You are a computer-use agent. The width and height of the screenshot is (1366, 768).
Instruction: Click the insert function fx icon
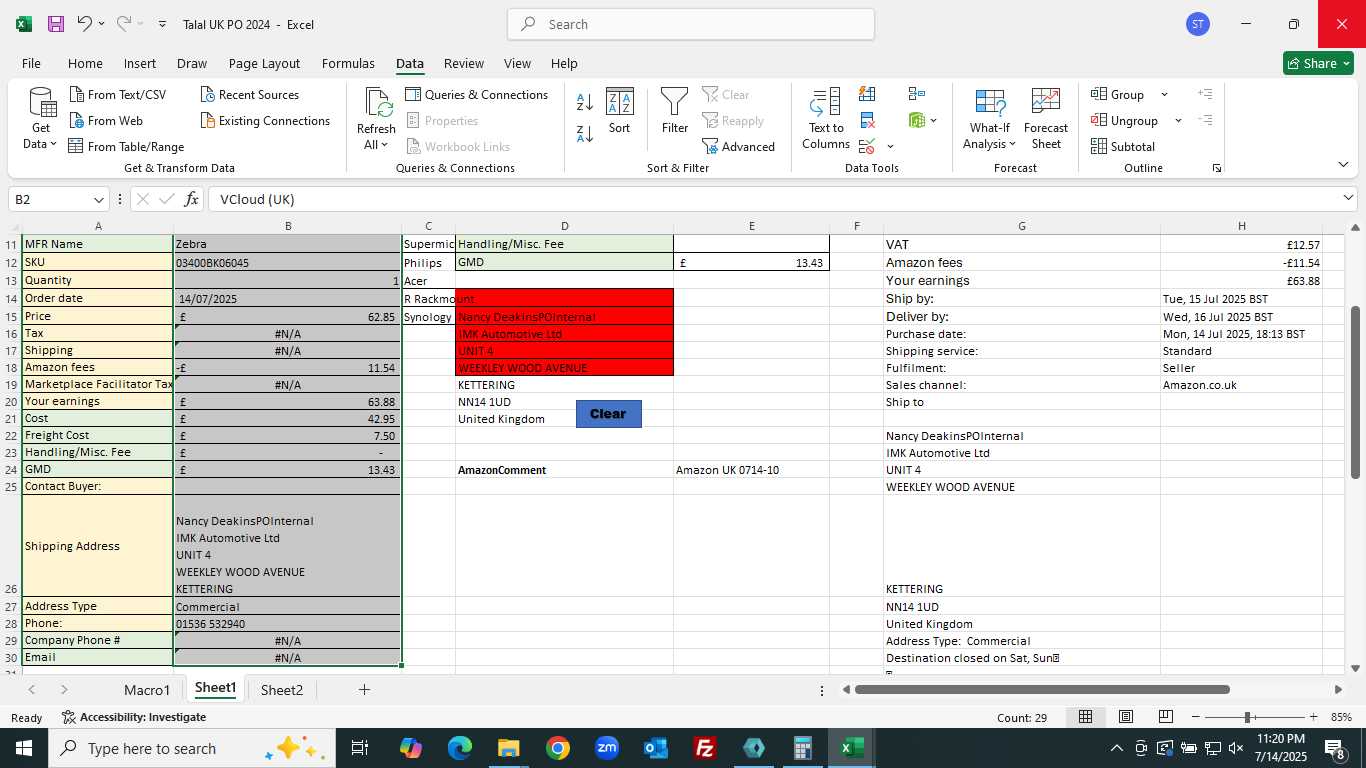(x=192, y=199)
